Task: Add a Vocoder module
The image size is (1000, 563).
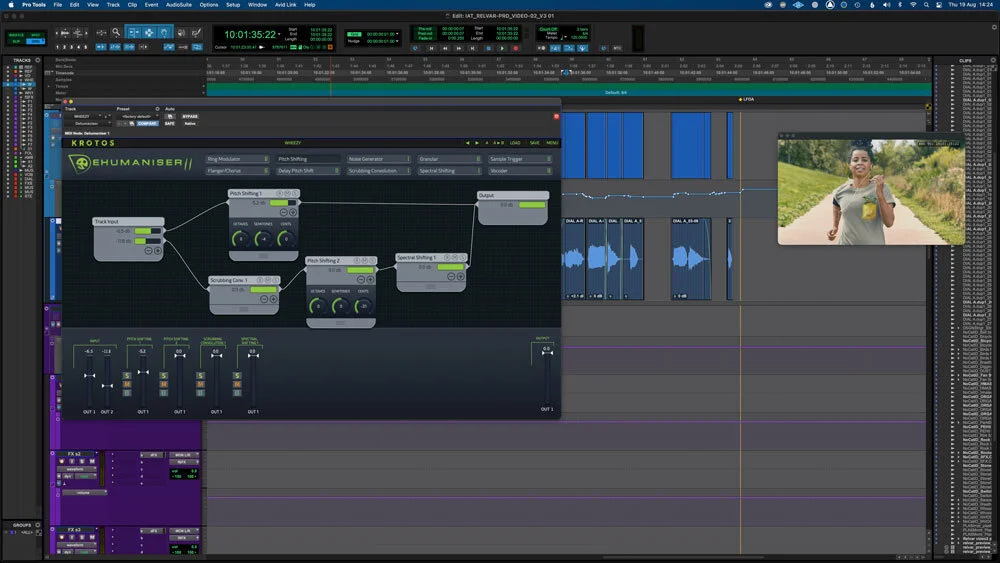Action: (x=520, y=171)
